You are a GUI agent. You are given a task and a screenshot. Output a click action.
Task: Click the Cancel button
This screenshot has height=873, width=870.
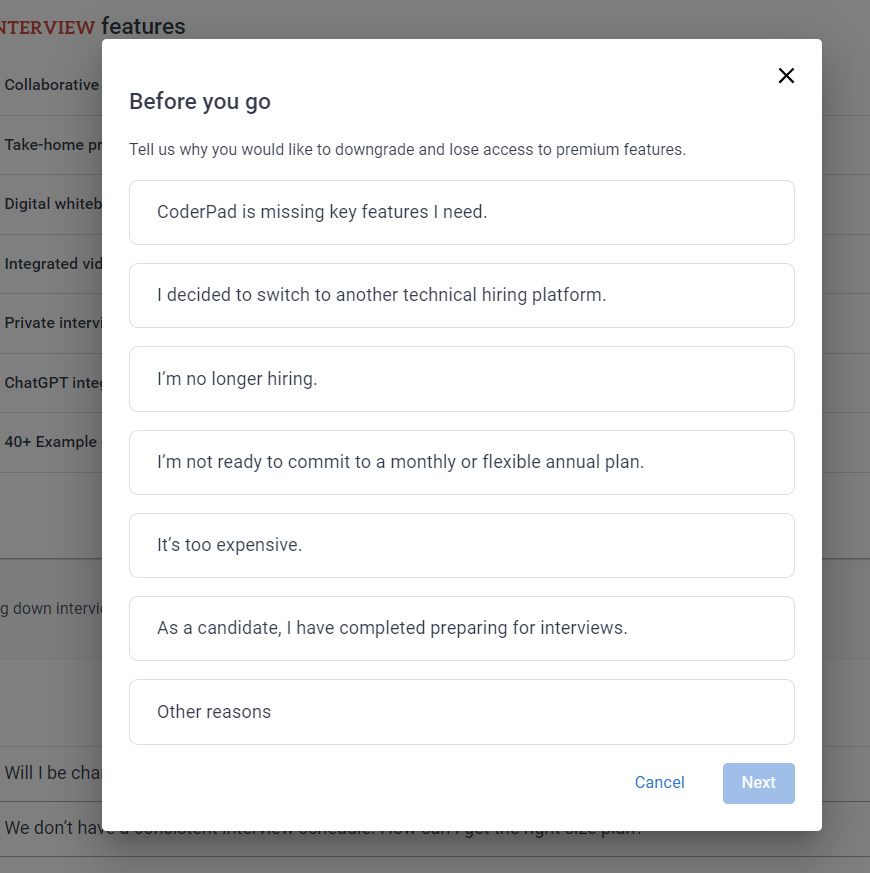click(659, 782)
